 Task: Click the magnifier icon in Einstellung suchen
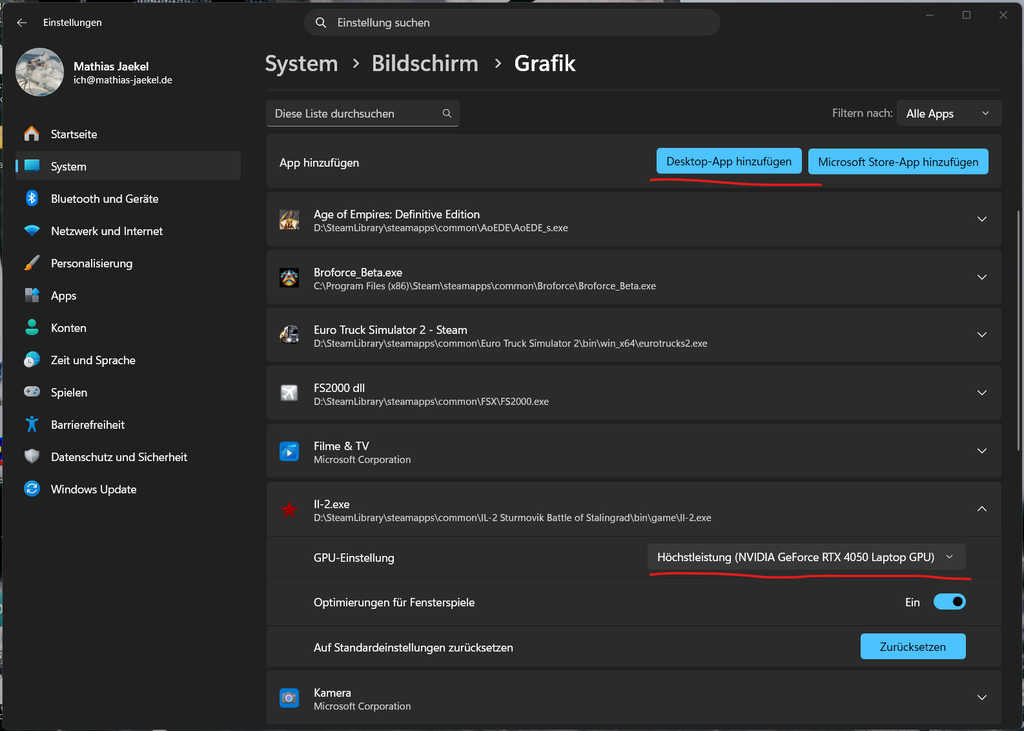tap(321, 23)
